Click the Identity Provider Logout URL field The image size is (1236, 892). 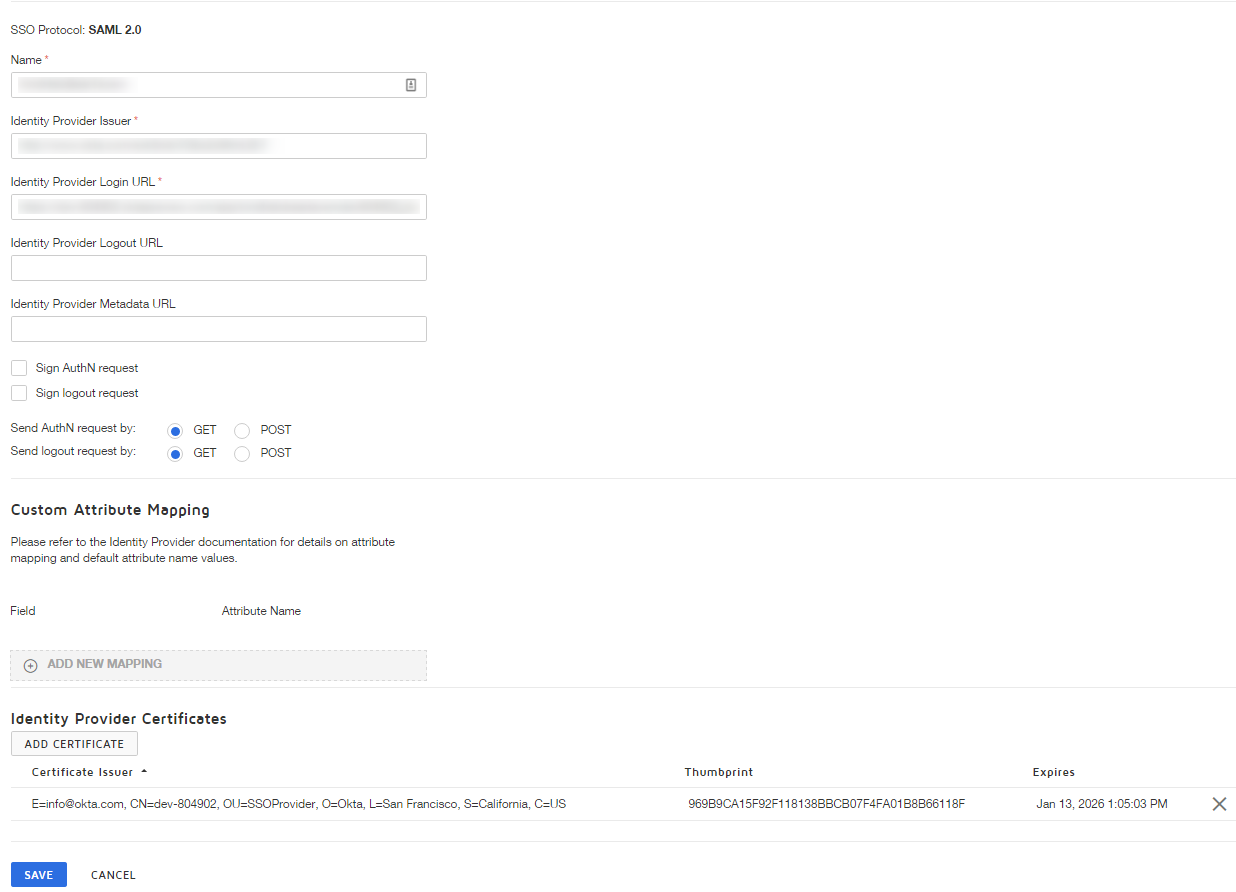218,267
